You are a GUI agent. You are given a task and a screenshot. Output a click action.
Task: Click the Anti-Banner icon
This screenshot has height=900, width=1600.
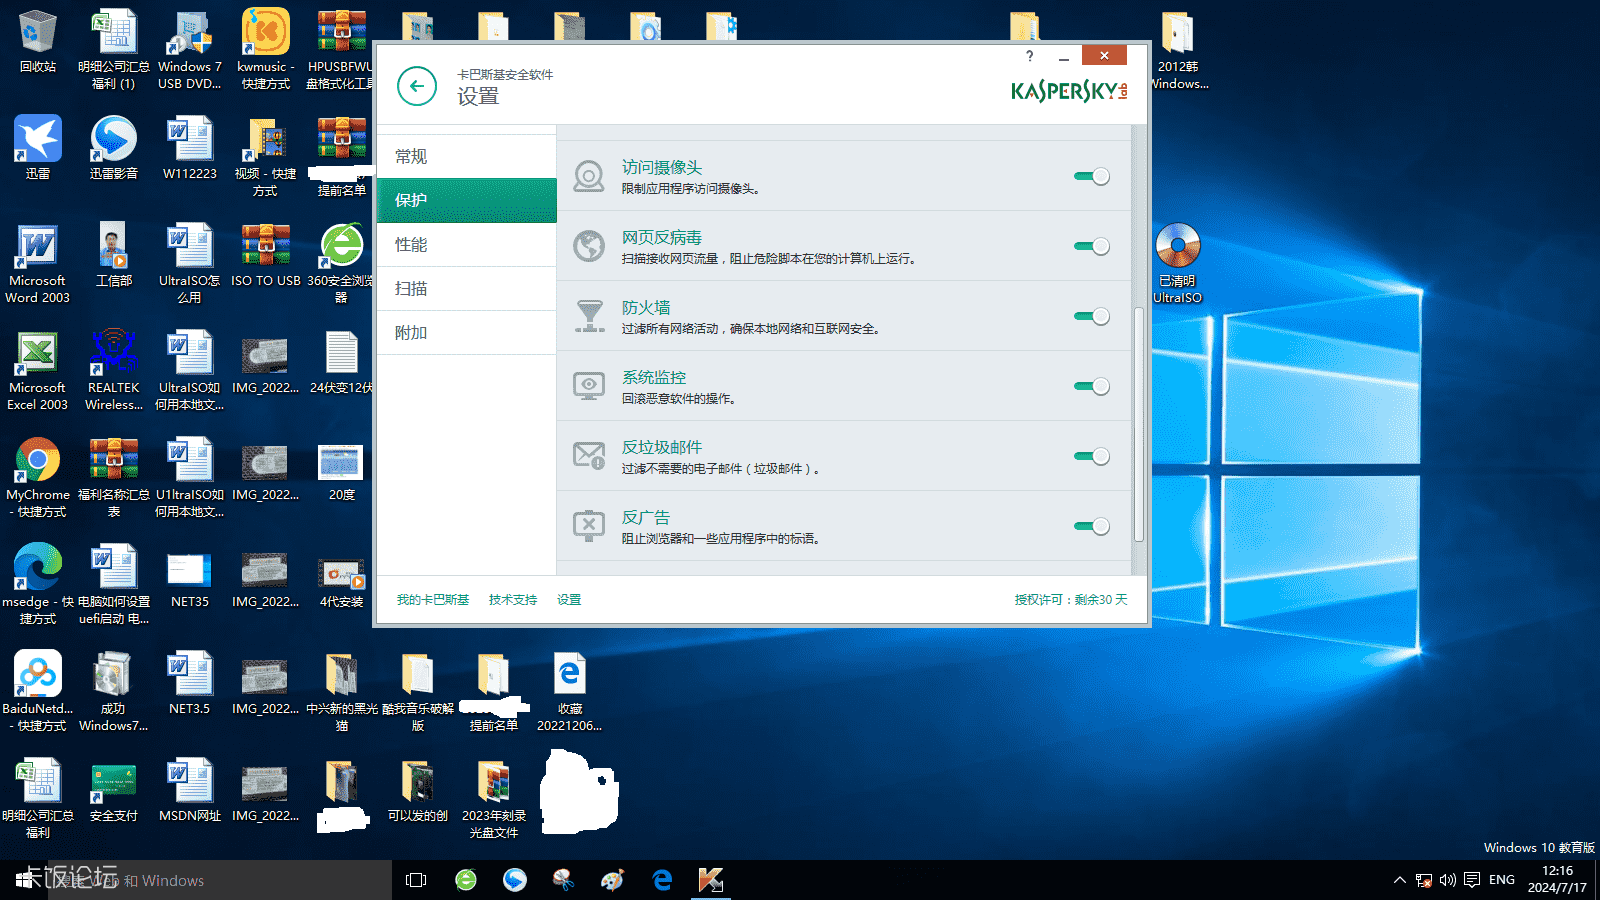coord(589,526)
